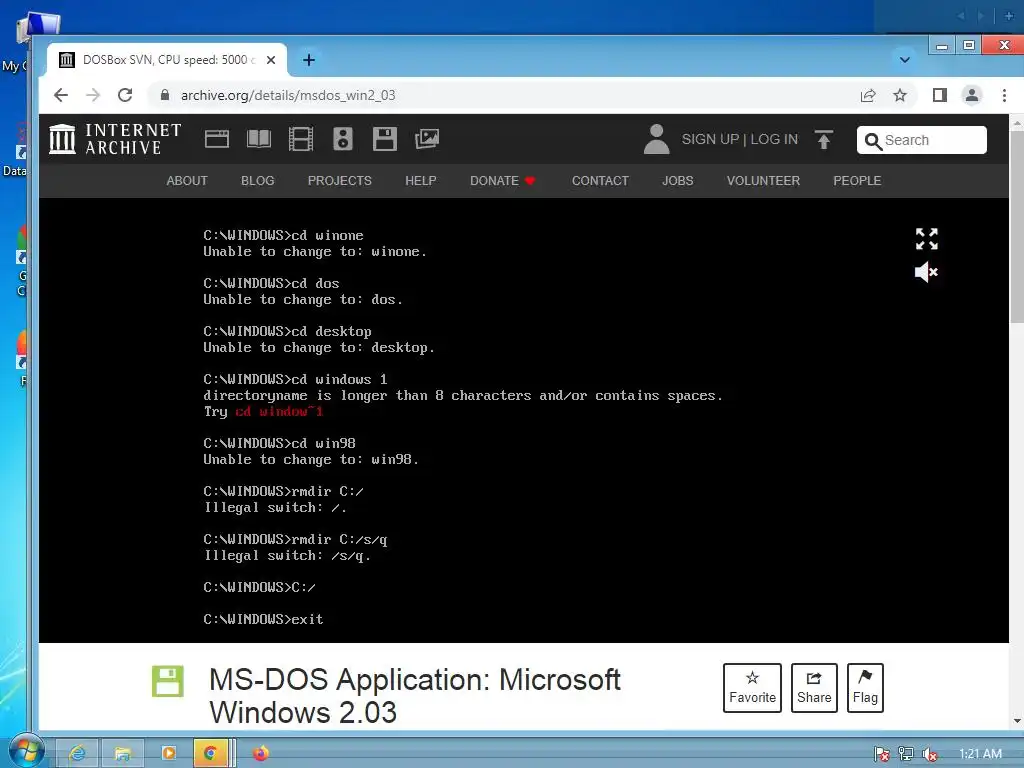
Task: Click the red 'cd window~1' hint text
Action: point(279,411)
